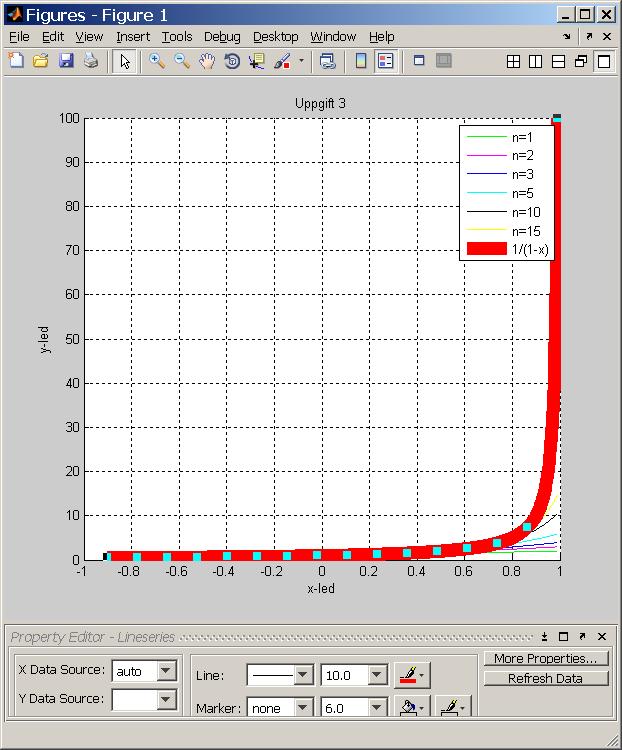Click the y-led axis label
This screenshot has height=750, width=622.
[x=44, y=340]
